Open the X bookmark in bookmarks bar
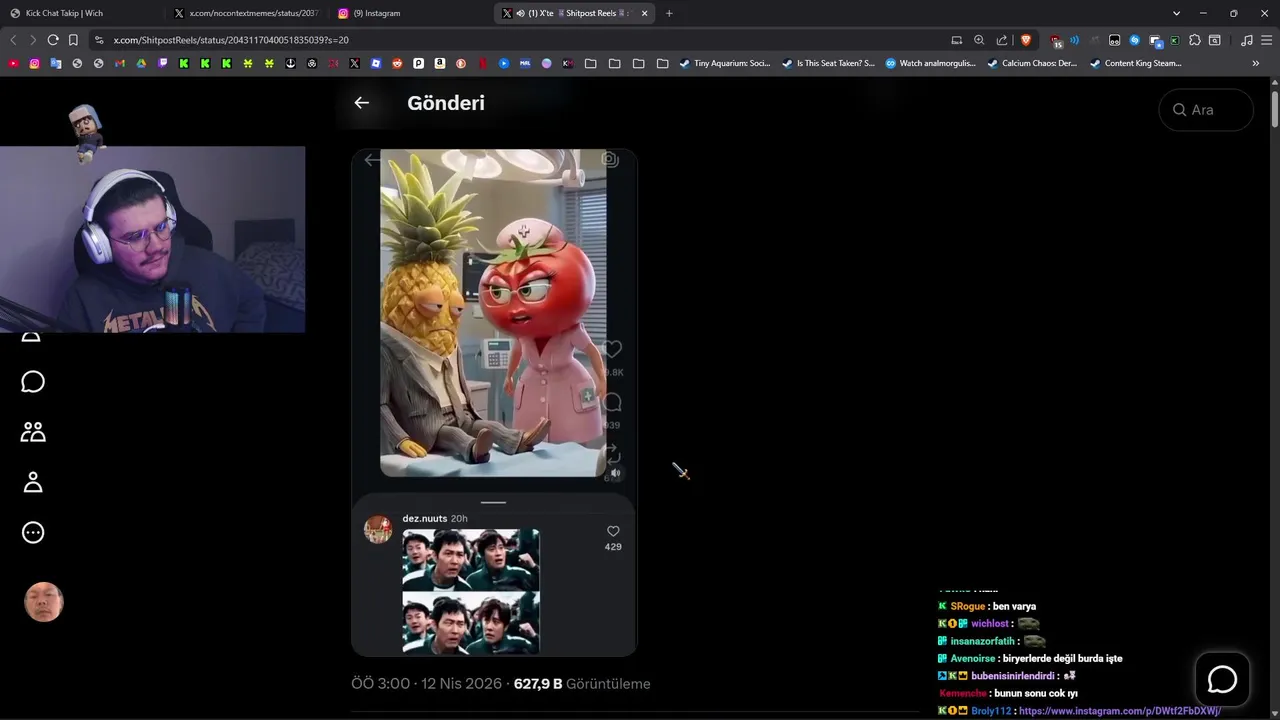Image resolution: width=1280 pixels, height=720 pixels. click(354, 63)
